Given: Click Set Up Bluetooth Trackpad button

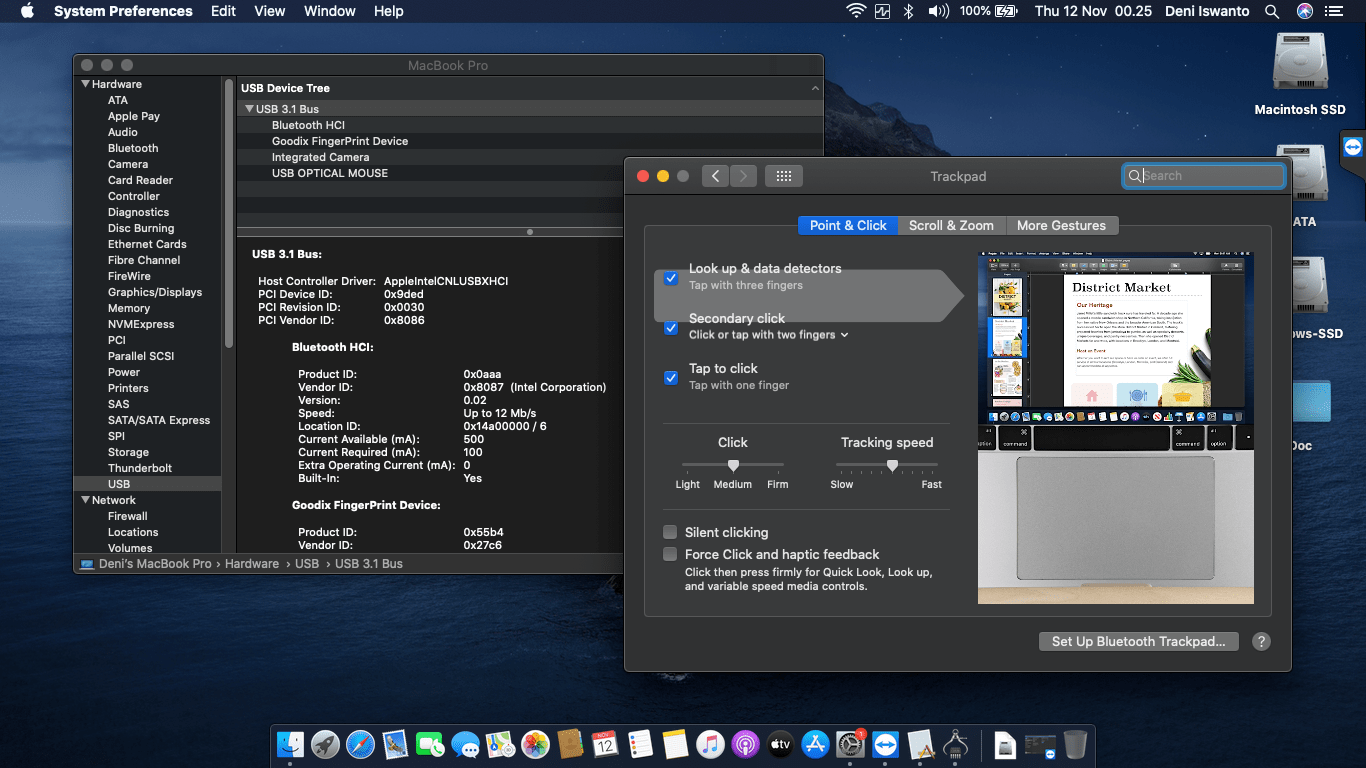Looking at the screenshot, I should click(1139, 641).
